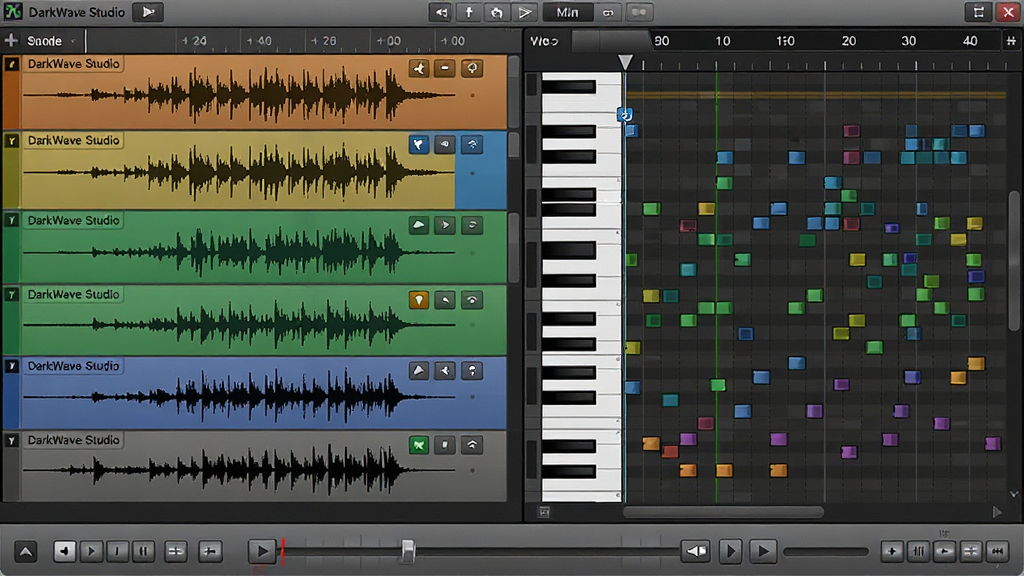Click the first button on upper green track
The height and width of the screenshot is (576, 1024).
419,225
